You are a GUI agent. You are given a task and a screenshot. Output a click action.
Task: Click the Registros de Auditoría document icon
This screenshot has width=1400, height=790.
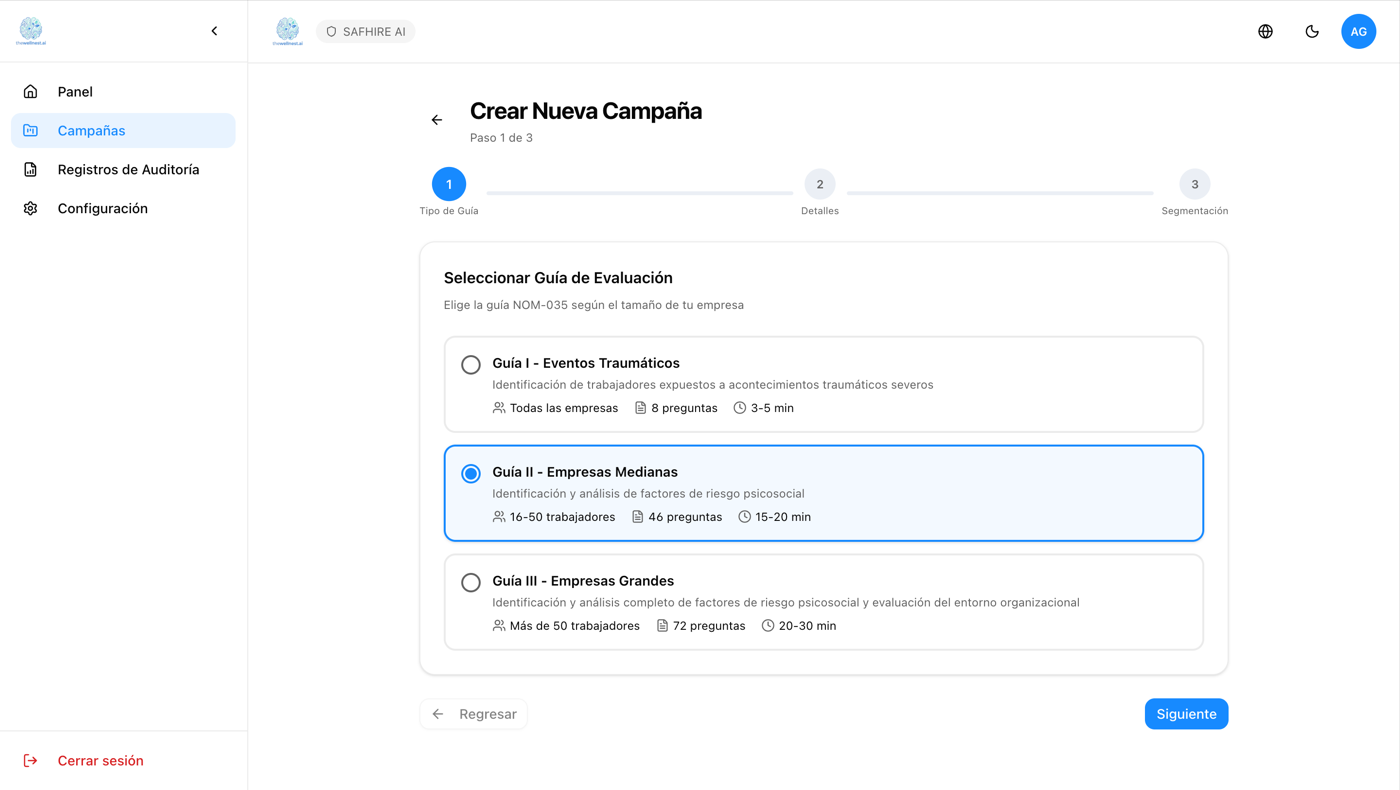31,170
